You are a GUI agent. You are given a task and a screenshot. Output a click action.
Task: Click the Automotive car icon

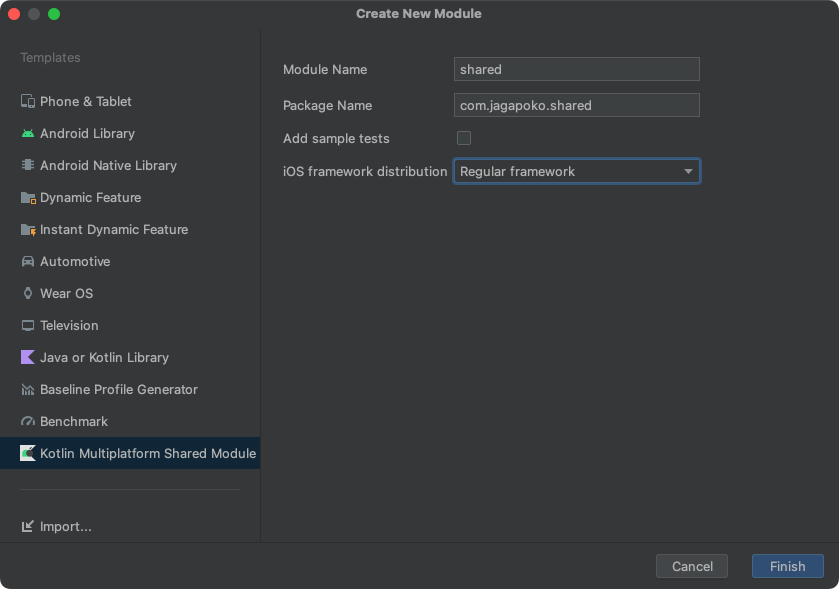tap(28, 262)
